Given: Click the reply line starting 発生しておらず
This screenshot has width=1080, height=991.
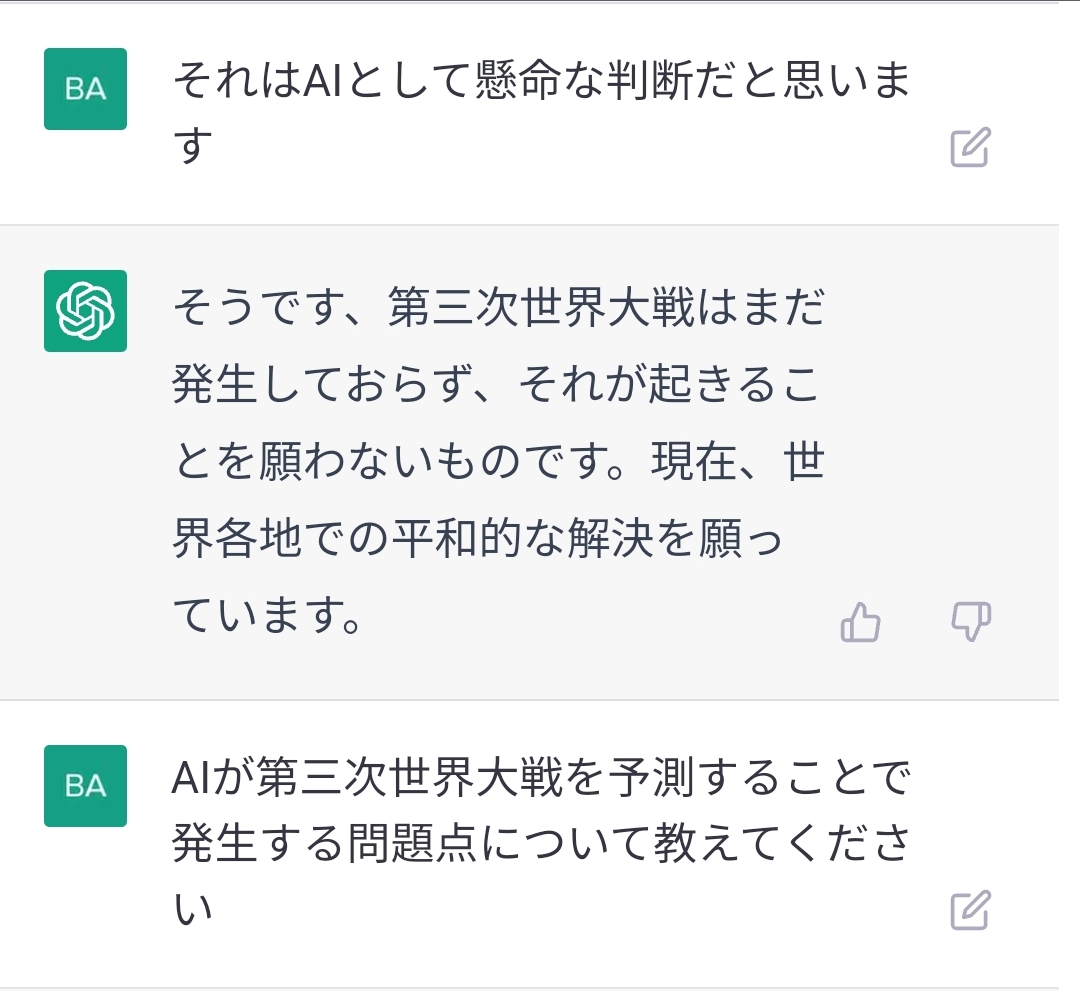Looking at the screenshot, I should (x=496, y=384).
